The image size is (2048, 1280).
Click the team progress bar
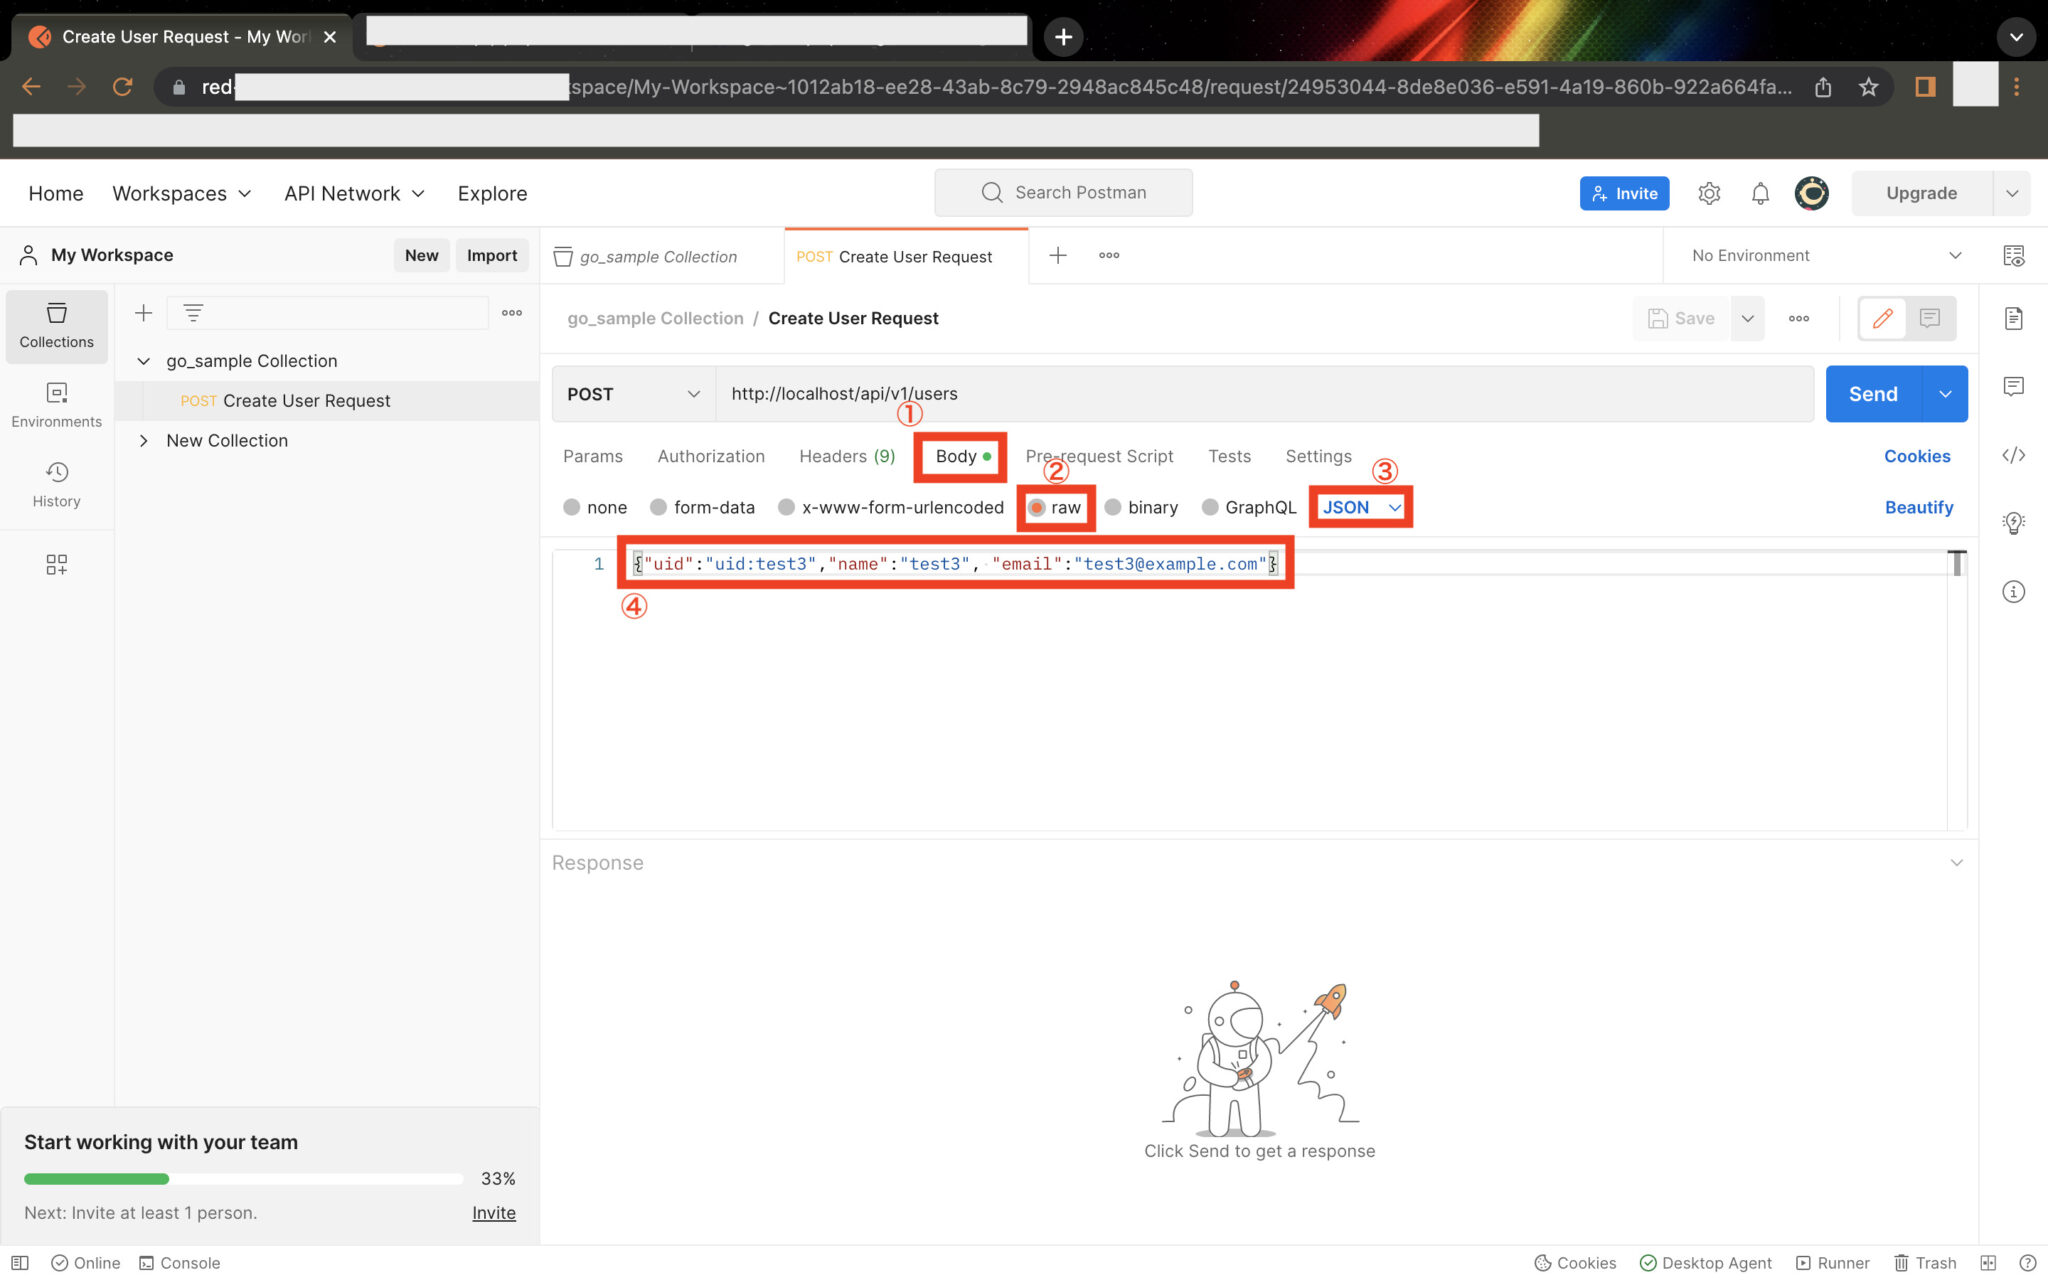[243, 1179]
